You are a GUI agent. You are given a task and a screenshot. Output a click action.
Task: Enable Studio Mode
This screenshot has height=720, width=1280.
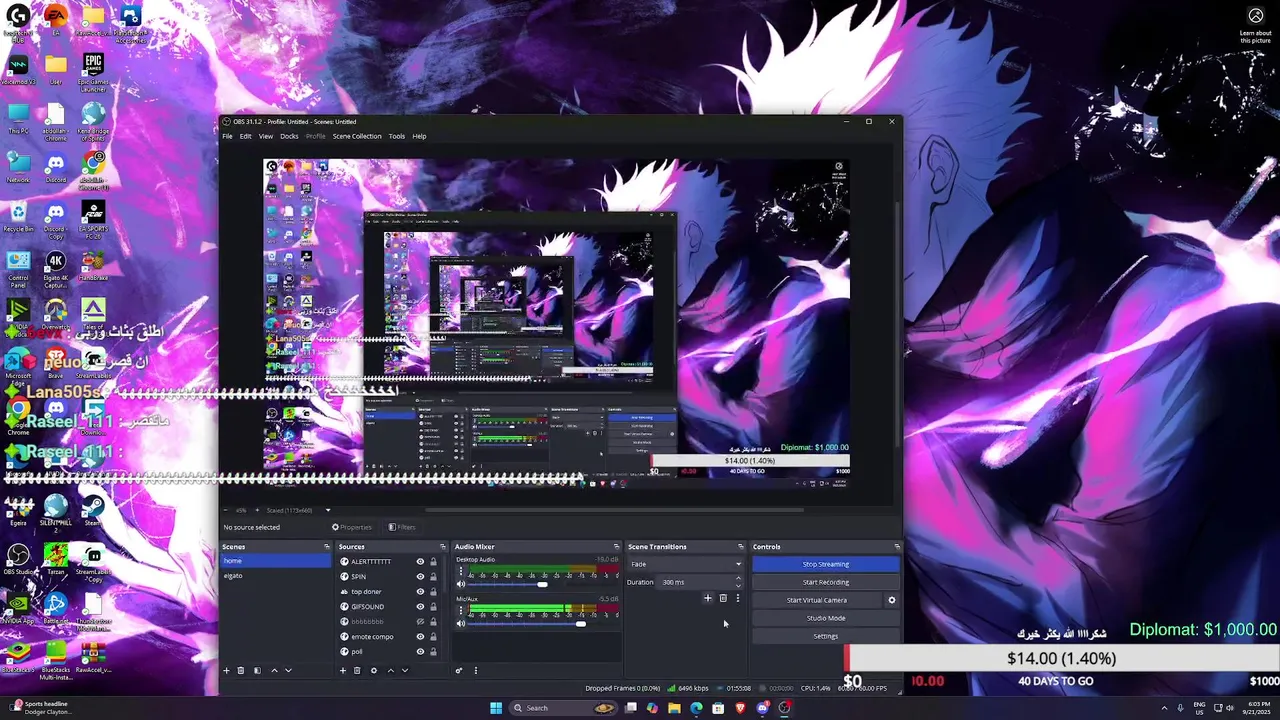pos(825,618)
